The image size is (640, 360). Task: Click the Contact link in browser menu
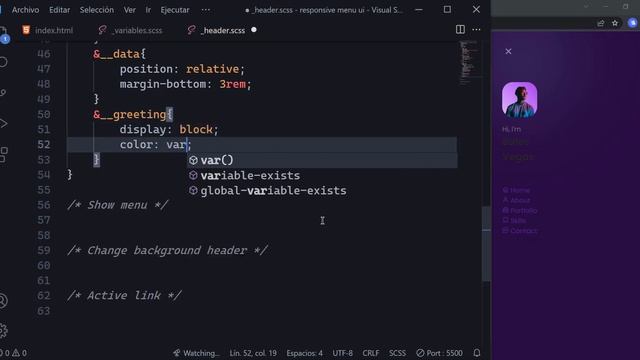520,231
